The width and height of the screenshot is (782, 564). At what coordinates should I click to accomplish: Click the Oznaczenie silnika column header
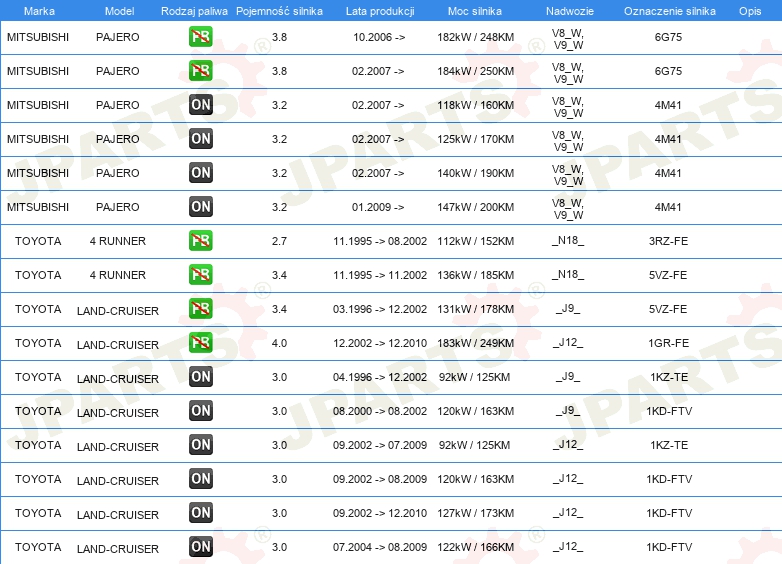click(x=669, y=11)
